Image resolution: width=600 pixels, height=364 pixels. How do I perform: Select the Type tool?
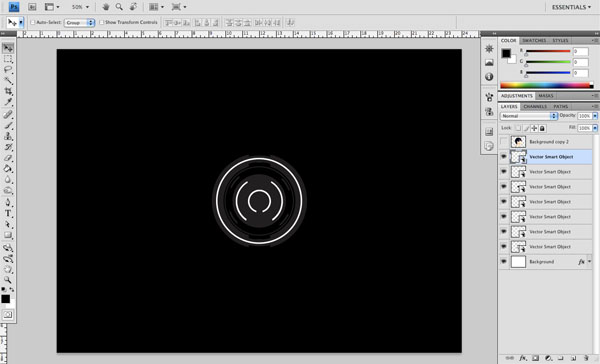[x=8, y=214]
